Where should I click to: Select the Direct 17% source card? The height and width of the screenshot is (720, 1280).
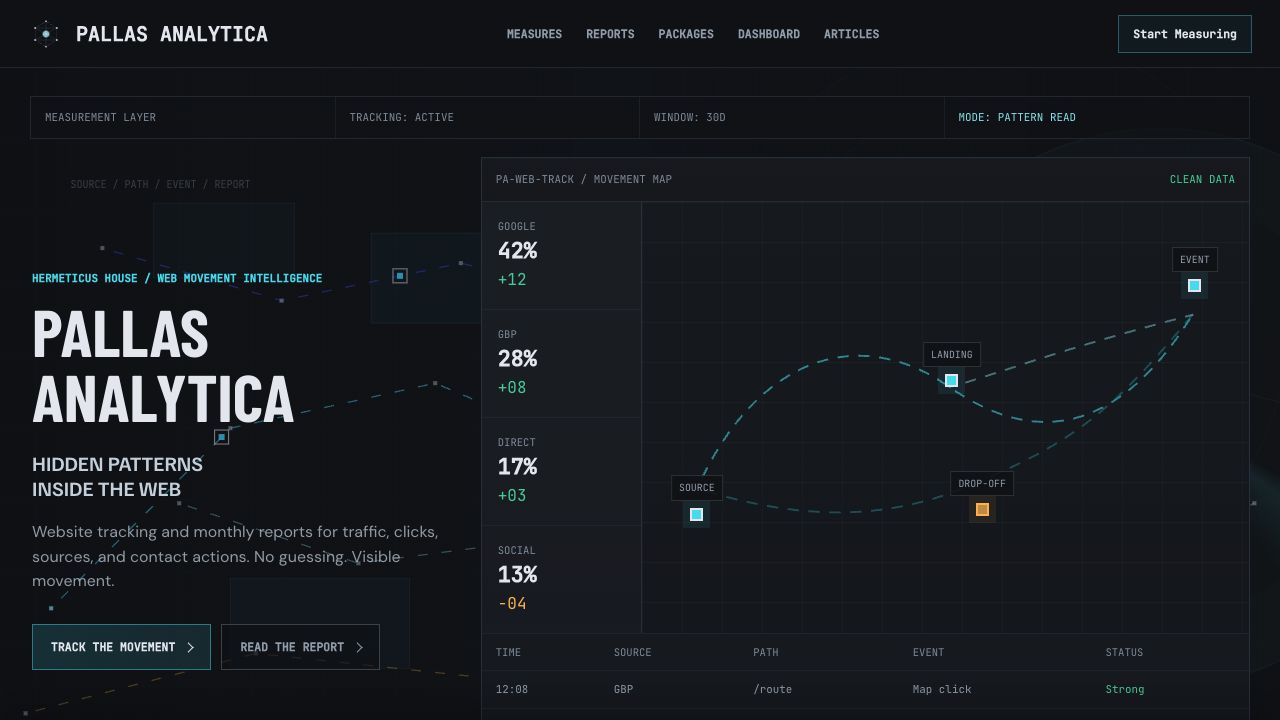click(561, 471)
